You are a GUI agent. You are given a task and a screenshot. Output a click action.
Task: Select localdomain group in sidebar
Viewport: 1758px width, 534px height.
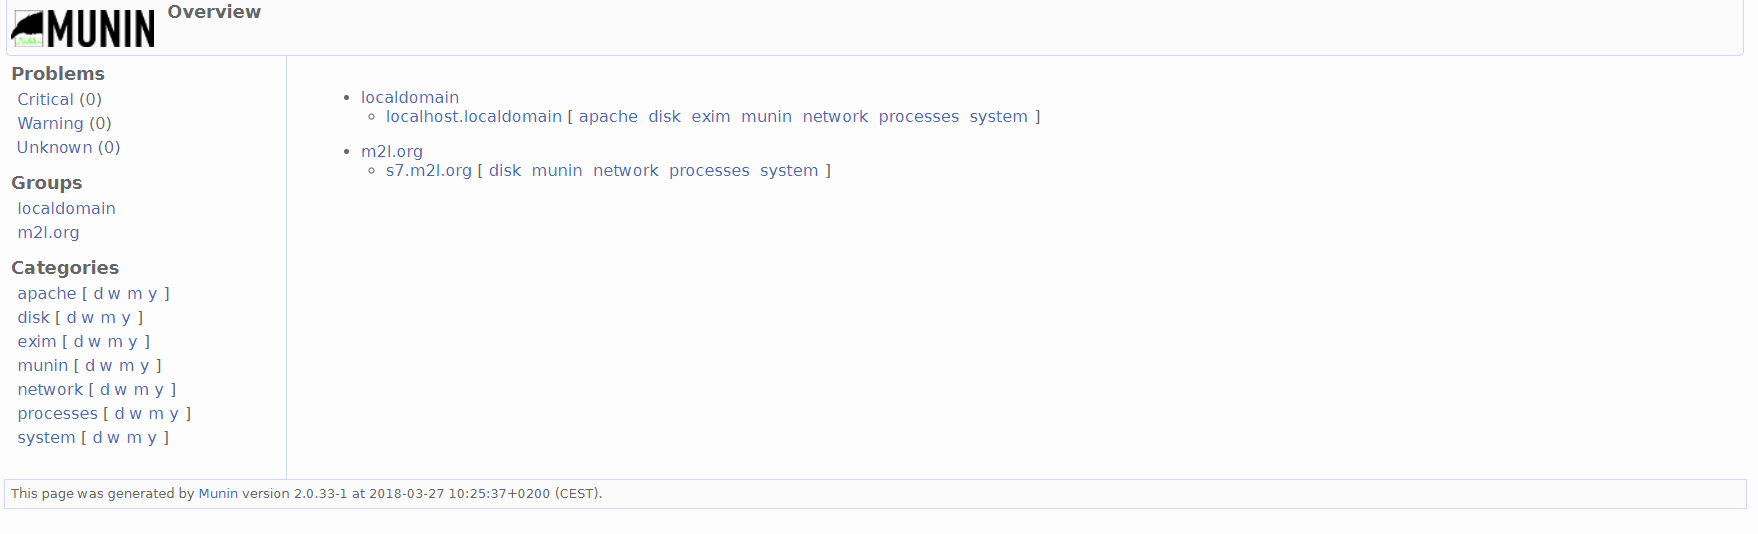point(66,208)
